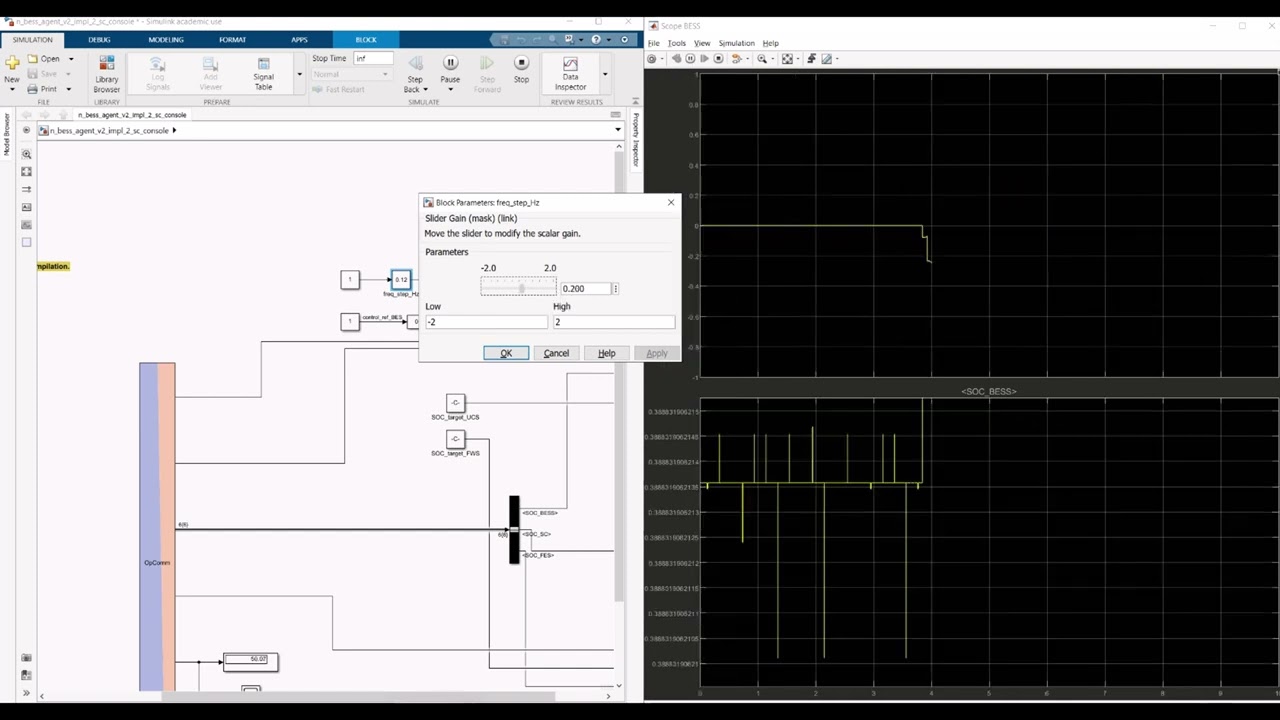Image resolution: width=1280 pixels, height=720 pixels.
Task: Click the SOC_target_FWS constant block
Action: pos(455,439)
